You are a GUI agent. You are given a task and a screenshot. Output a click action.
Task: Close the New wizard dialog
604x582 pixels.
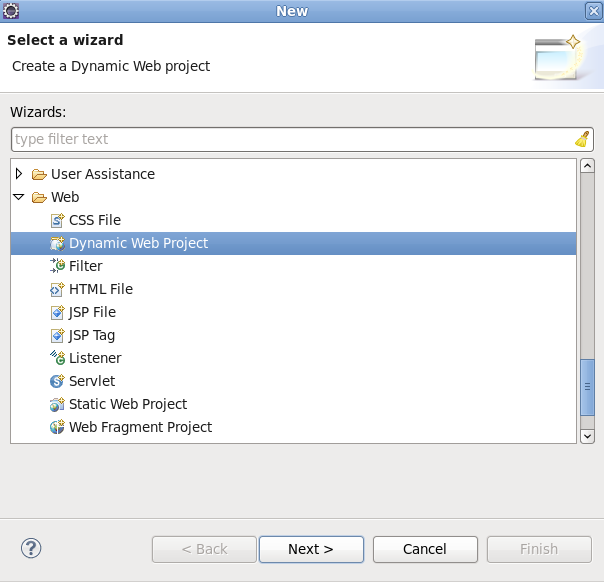pos(594,11)
